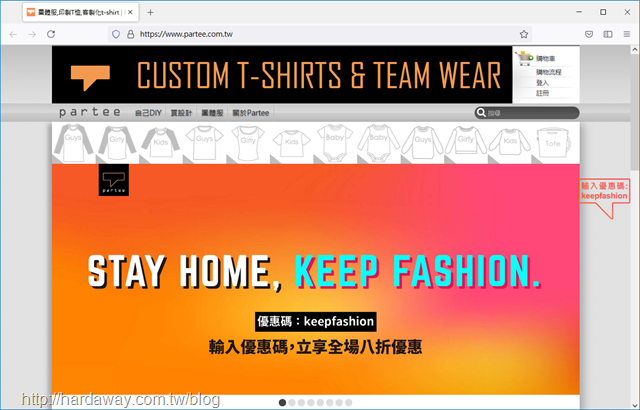Image resolution: width=640 pixels, height=410 pixels.
Task: Click the 輸入優惠碼,立享全場八折優惠 text
Action: pos(316,347)
